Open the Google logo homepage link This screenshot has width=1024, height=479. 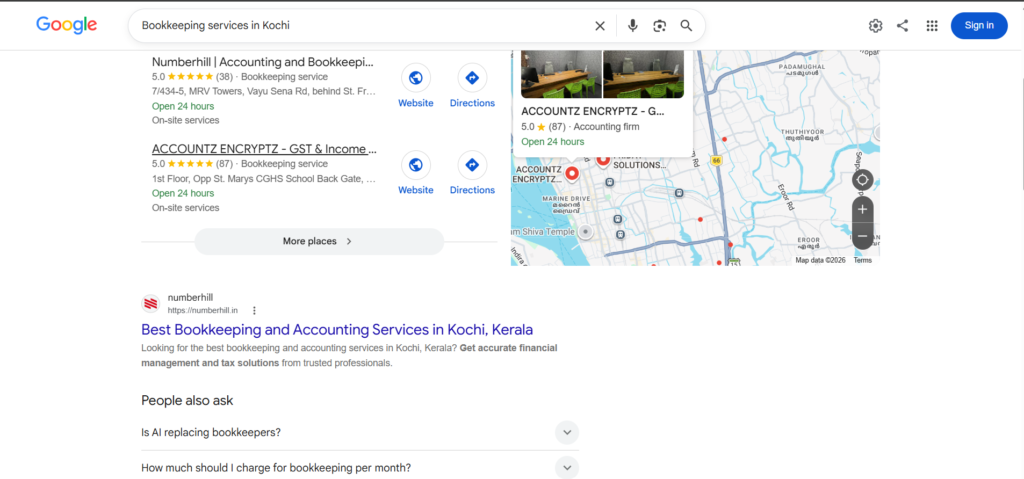pos(67,25)
